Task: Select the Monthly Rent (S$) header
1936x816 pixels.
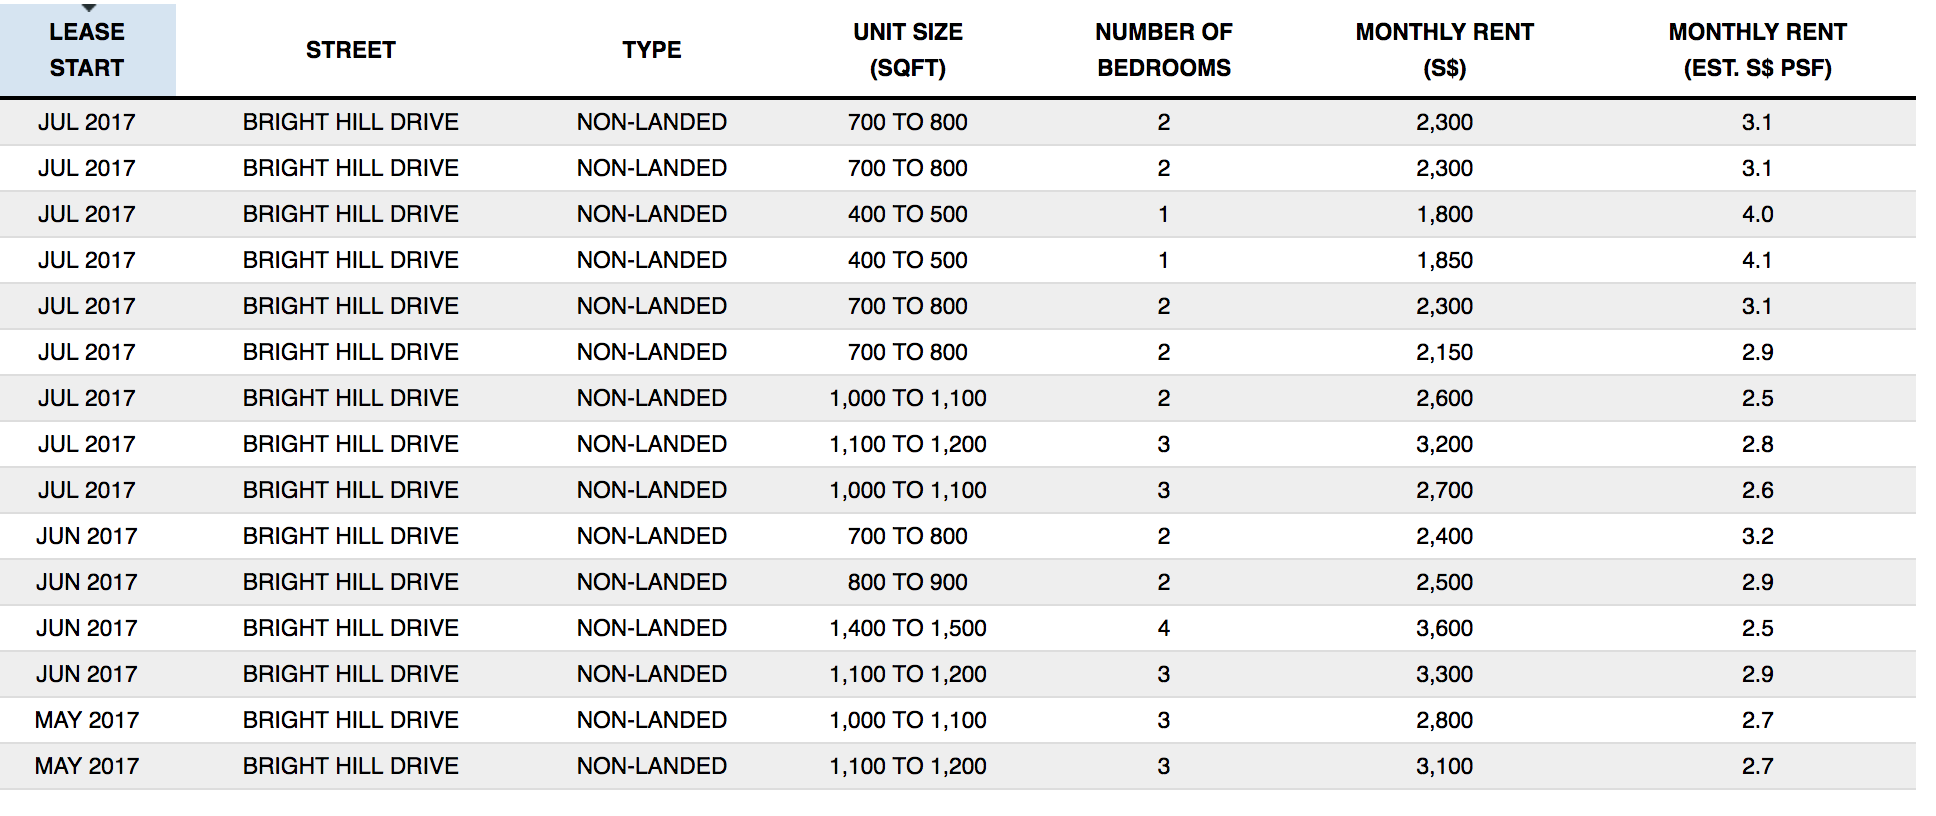Action: pyautogui.click(x=1444, y=50)
